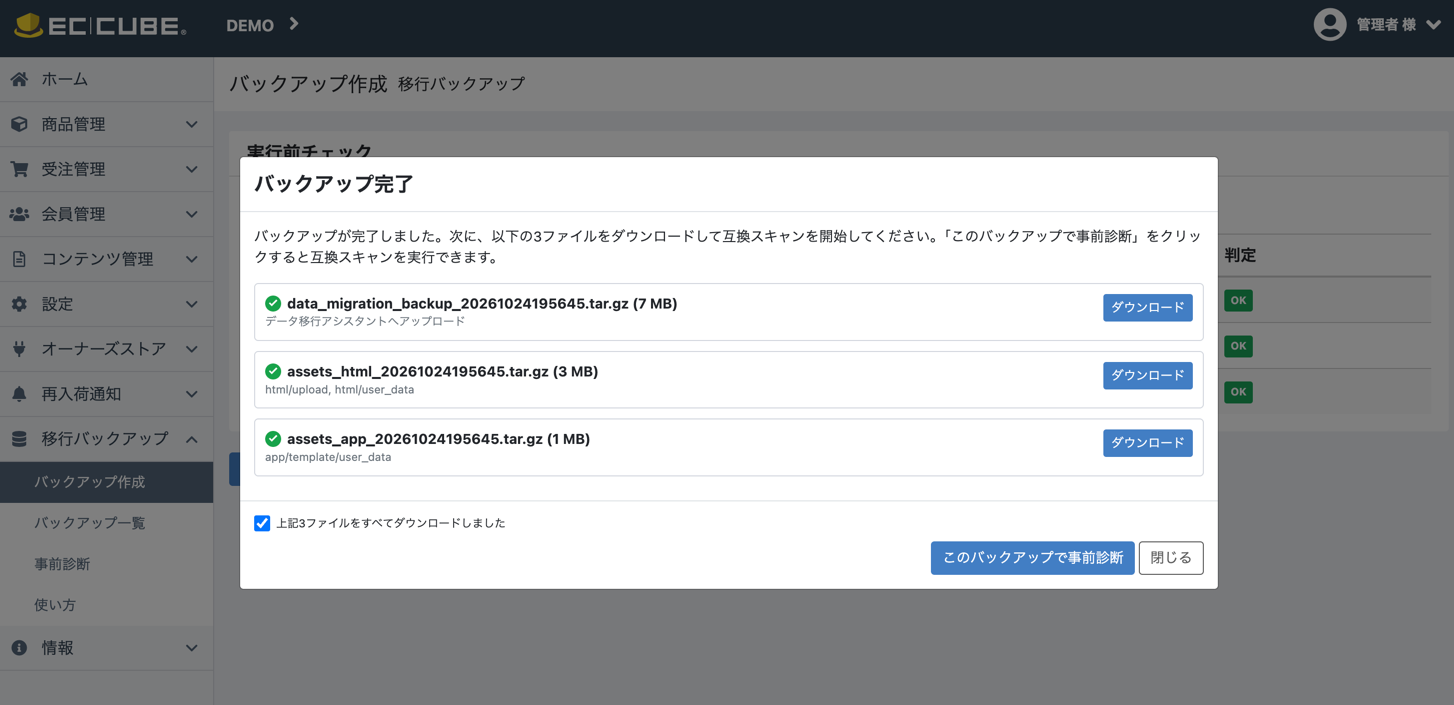
Task: Click green check icon beside assets_app file
Action: pos(273,438)
